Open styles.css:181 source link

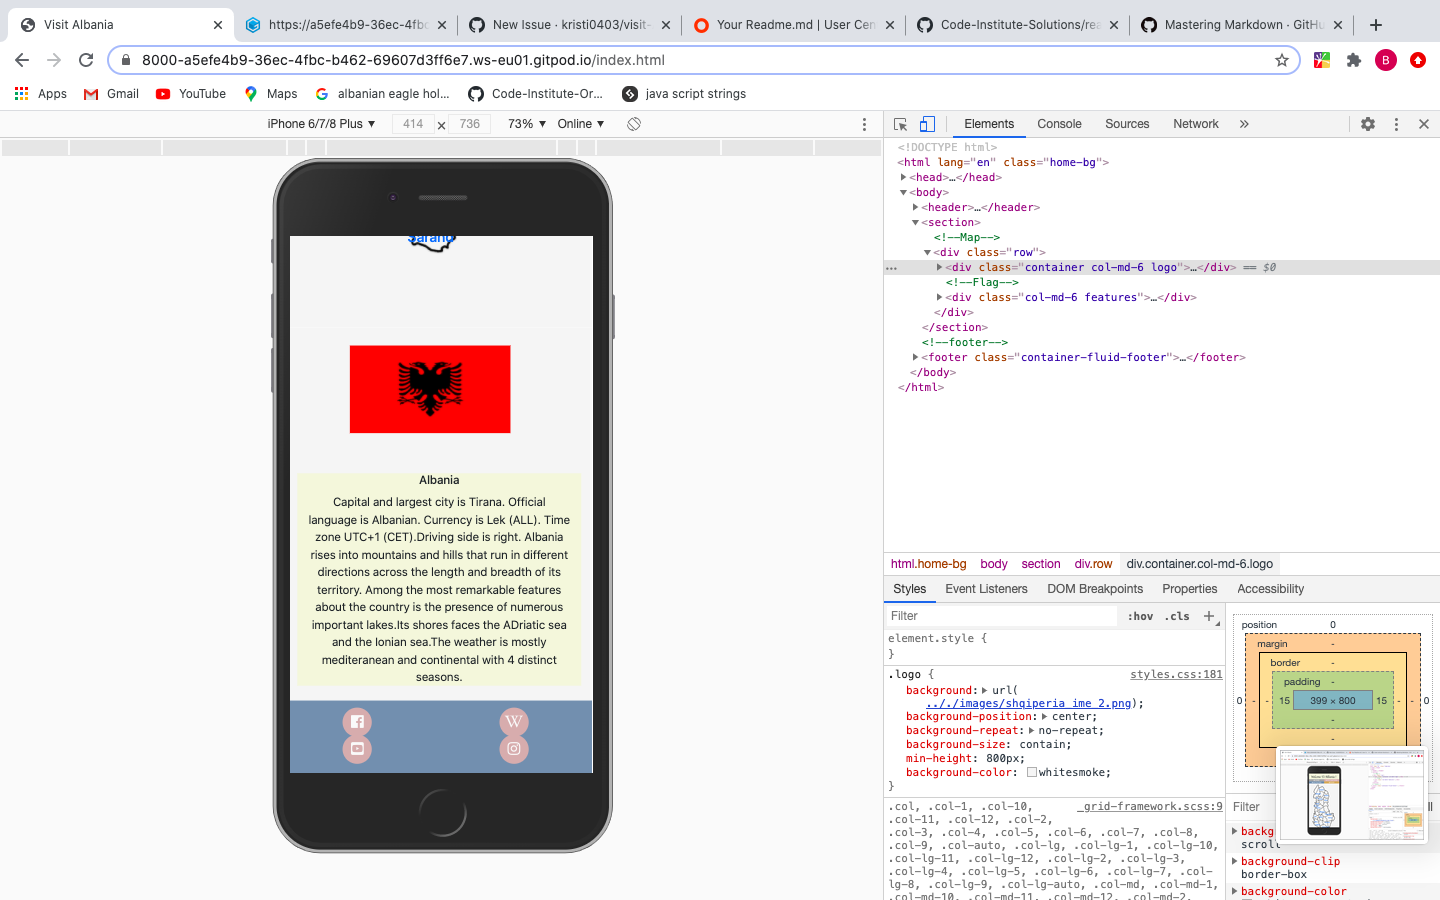coord(1176,674)
